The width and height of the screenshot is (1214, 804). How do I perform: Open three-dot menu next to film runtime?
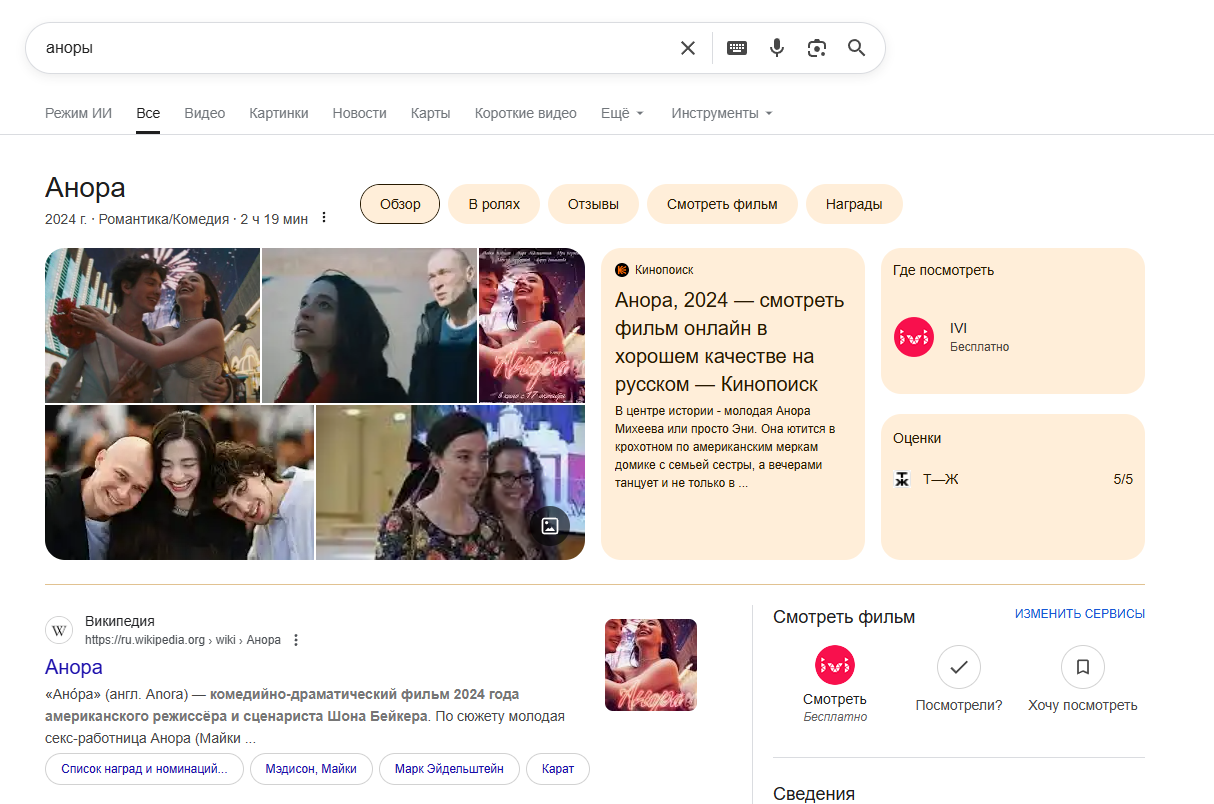point(324,218)
